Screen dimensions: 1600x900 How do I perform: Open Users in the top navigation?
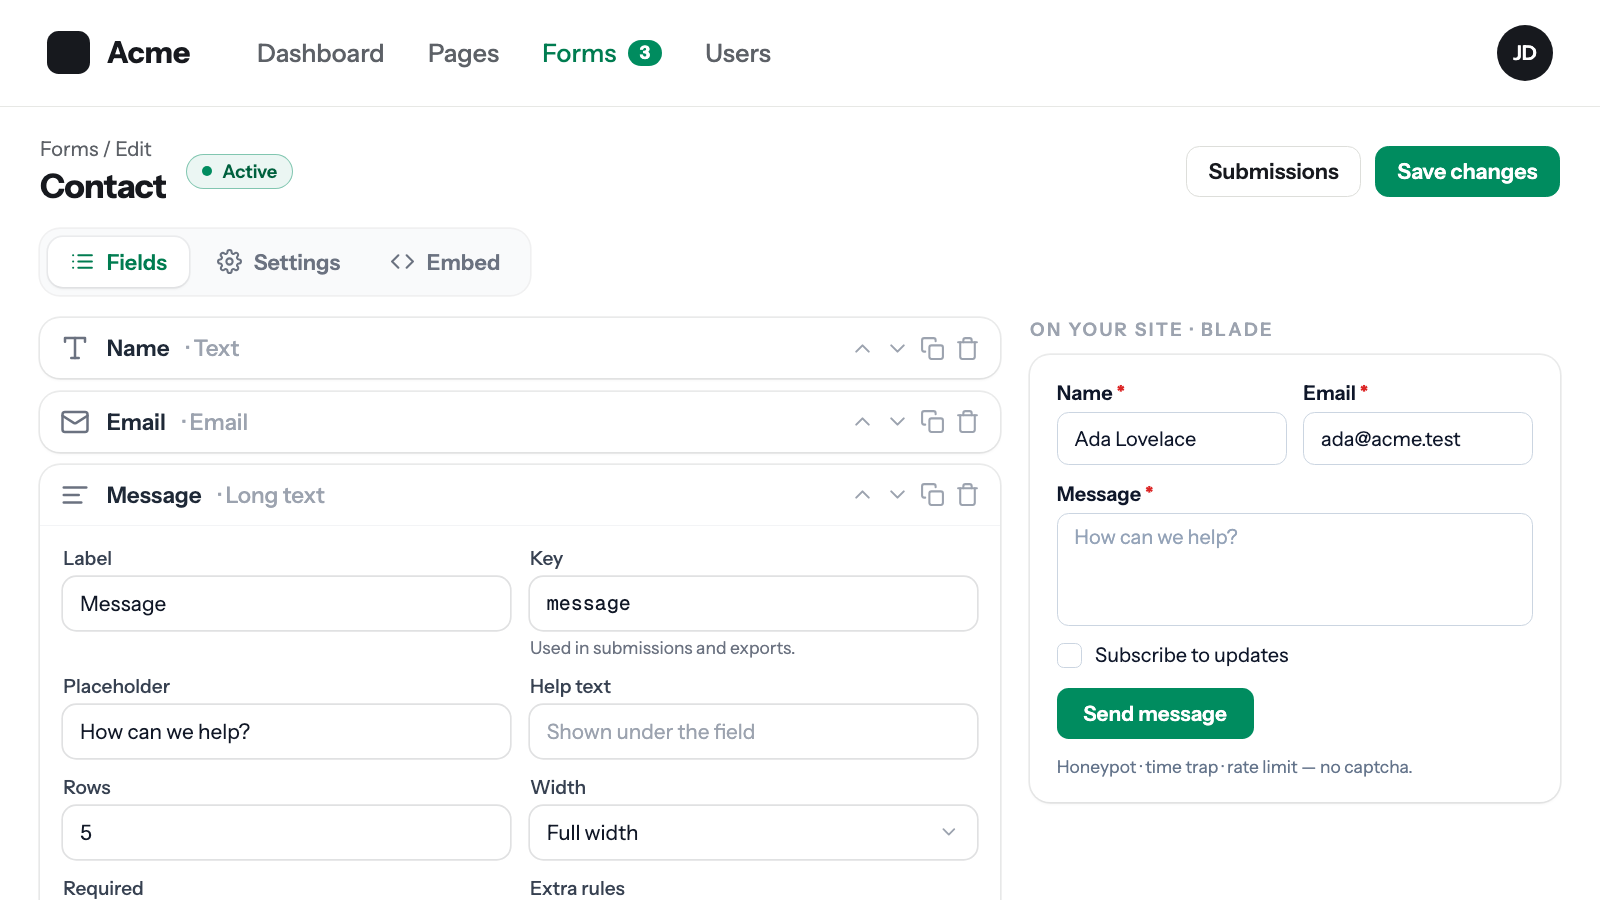pos(738,53)
